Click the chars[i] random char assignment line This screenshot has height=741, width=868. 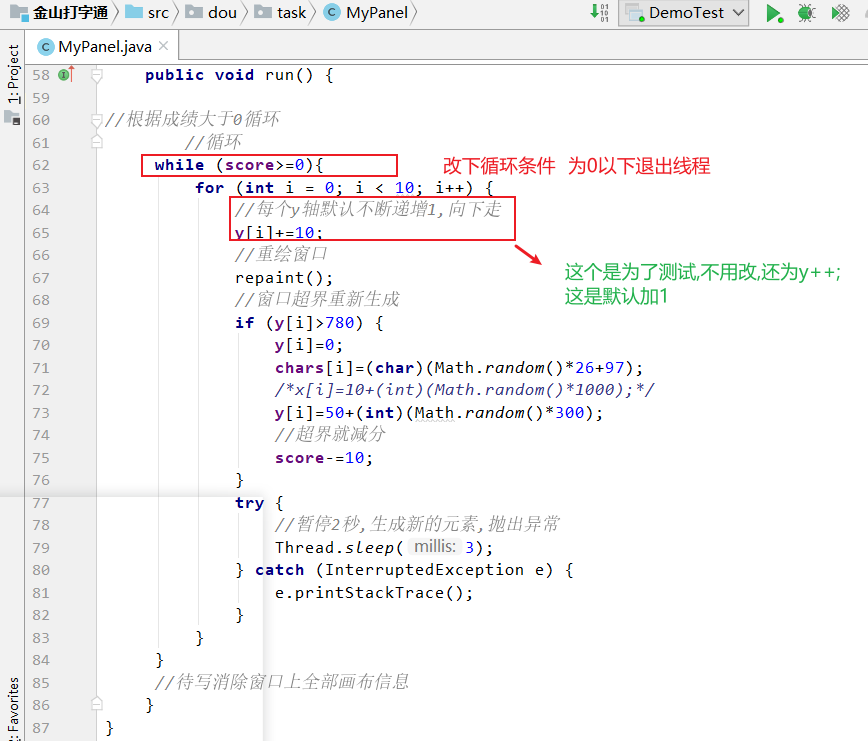[459, 368]
